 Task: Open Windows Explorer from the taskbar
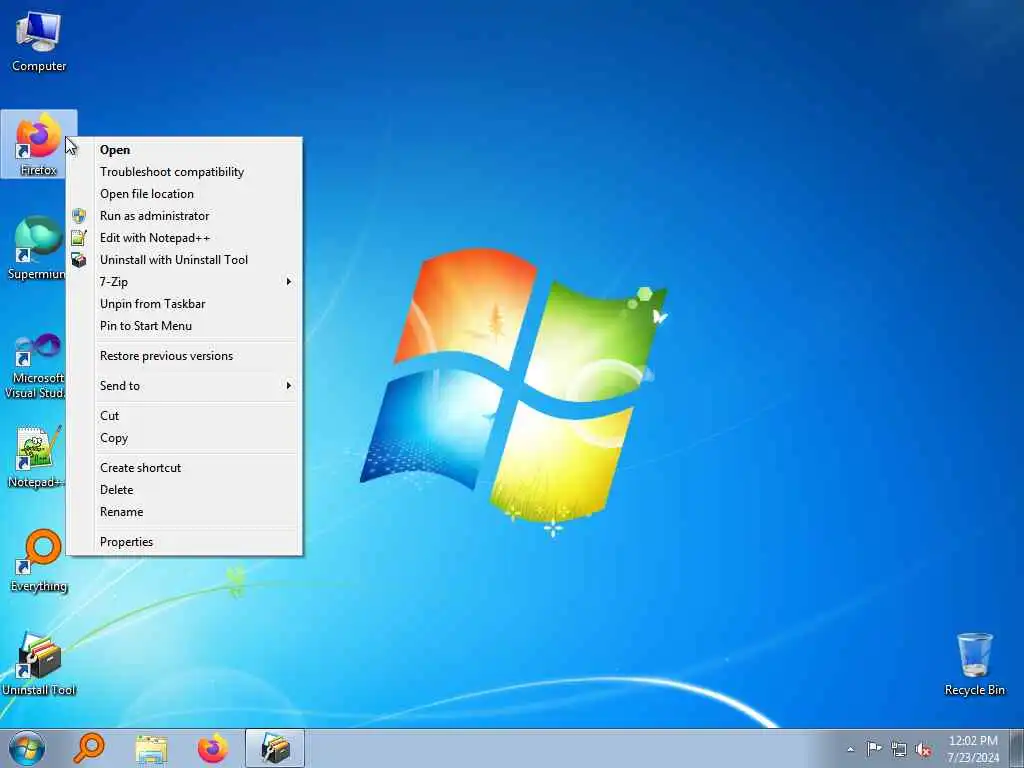point(152,748)
